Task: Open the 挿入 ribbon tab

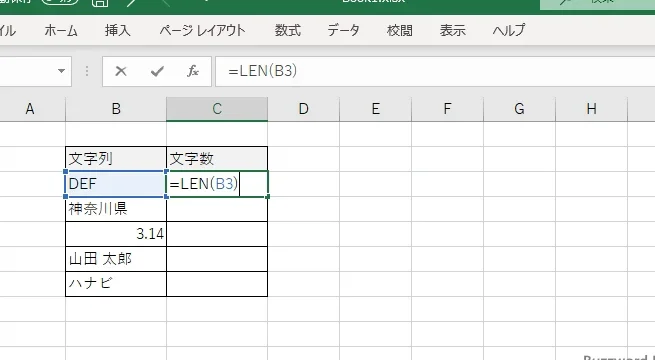Action: coord(117,30)
